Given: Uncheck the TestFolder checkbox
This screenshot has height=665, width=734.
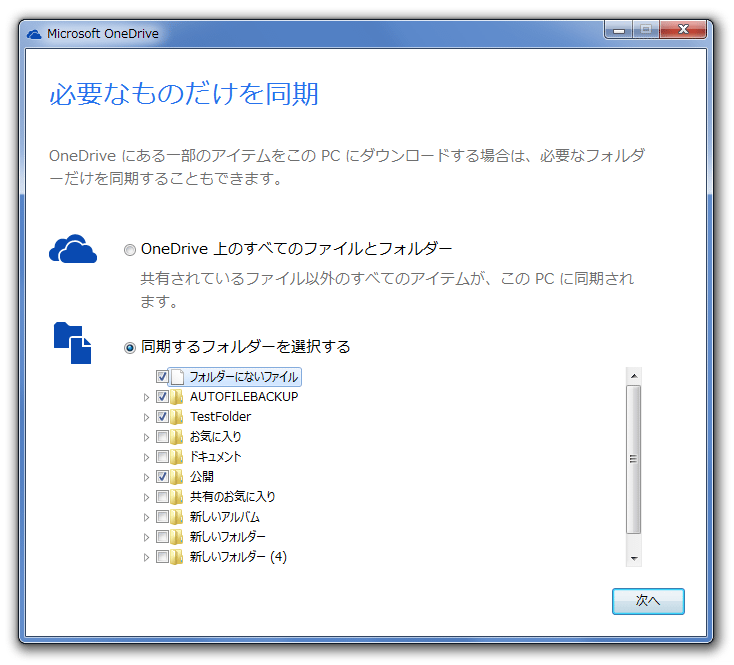Looking at the screenshot, I should click(x=162, y=416).
